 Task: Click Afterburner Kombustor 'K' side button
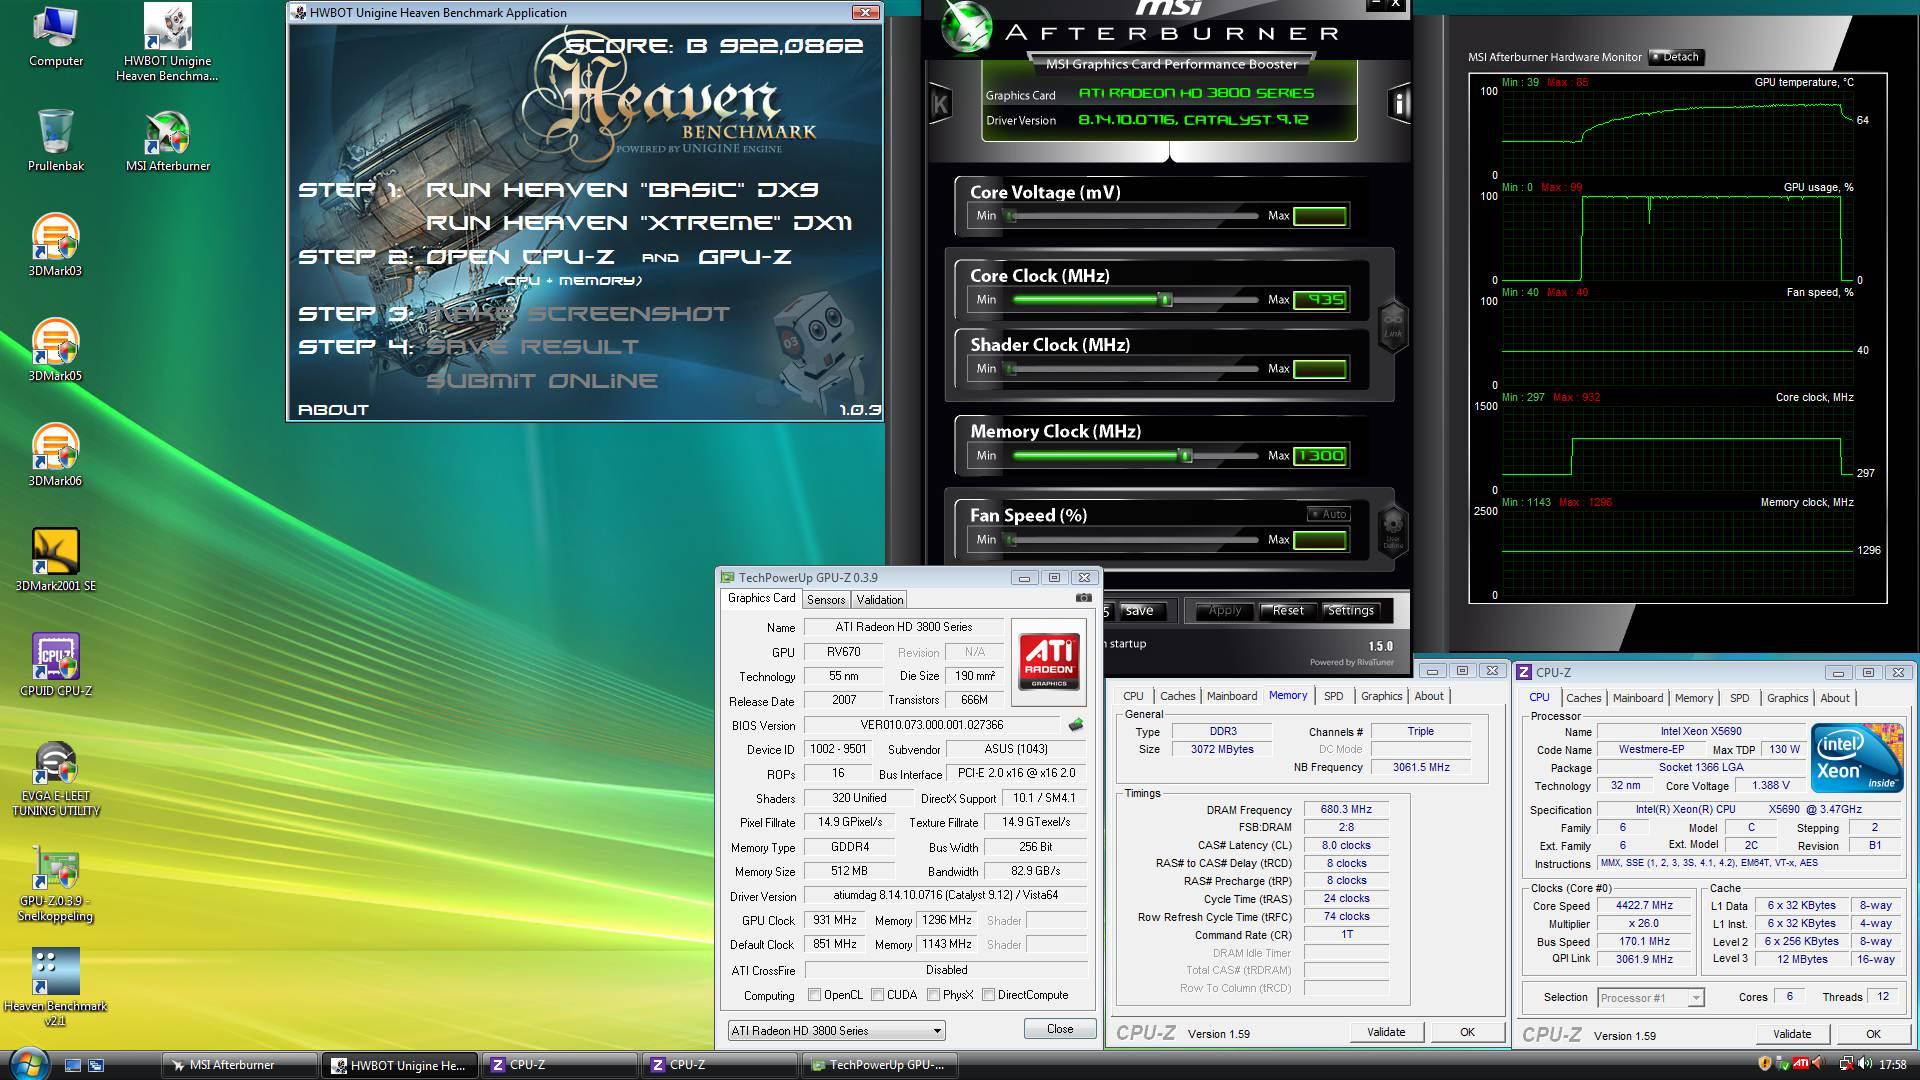point(940,103)
